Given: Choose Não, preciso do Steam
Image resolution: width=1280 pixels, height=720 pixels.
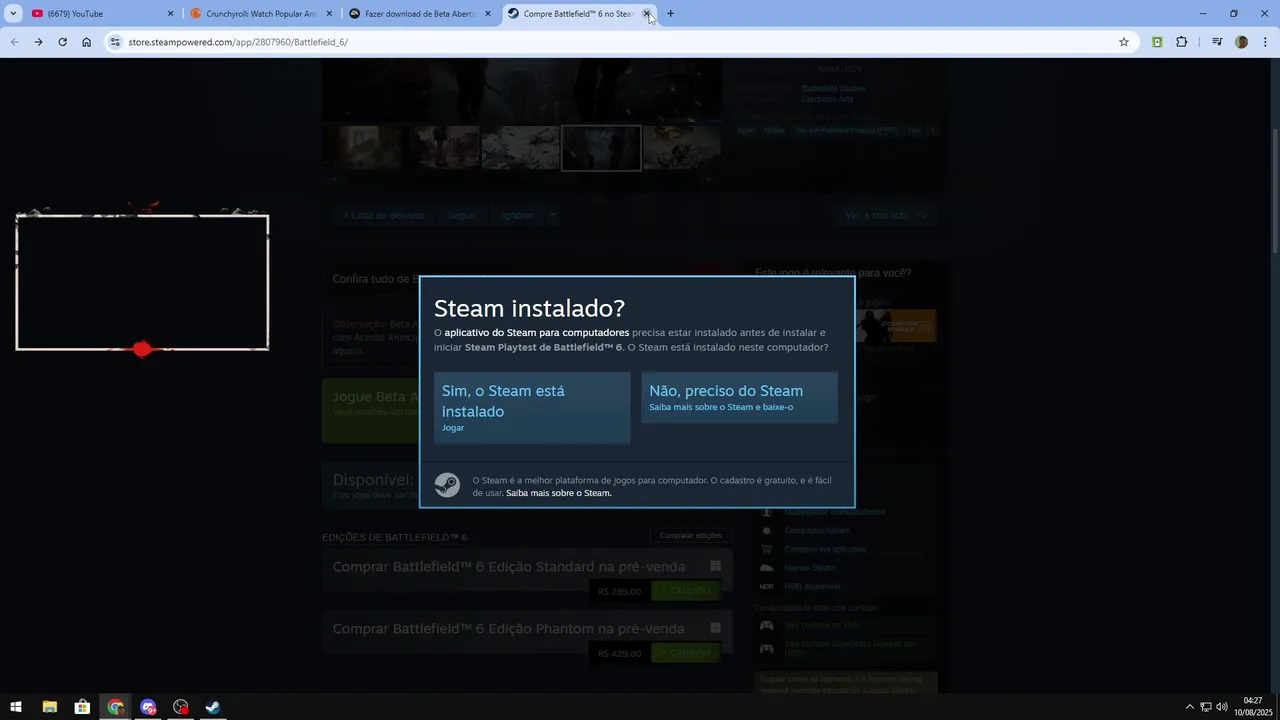Looking at the screenshot, I should [x=739, y=398].
